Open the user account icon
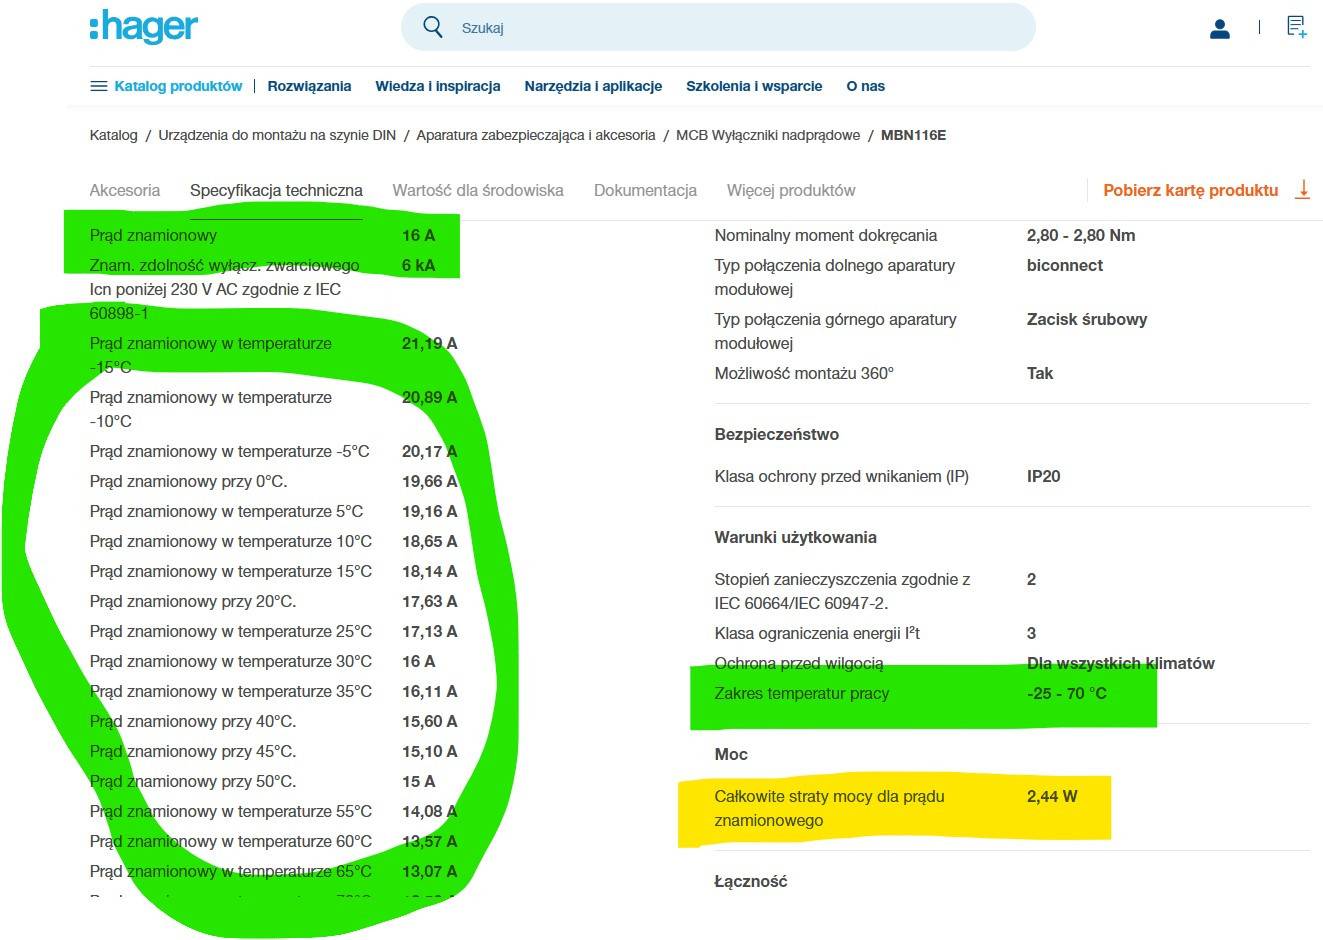Viewport: 1323px width, 940px height. pos(1219,28)
